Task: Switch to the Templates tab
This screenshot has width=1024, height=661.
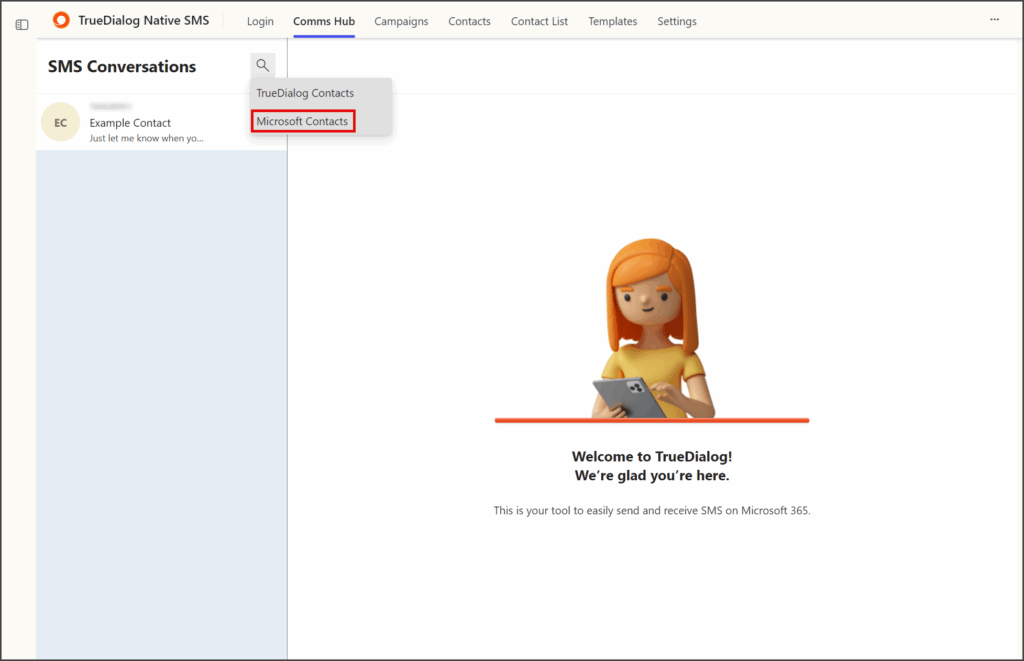Action: click(x=613, y=21)
